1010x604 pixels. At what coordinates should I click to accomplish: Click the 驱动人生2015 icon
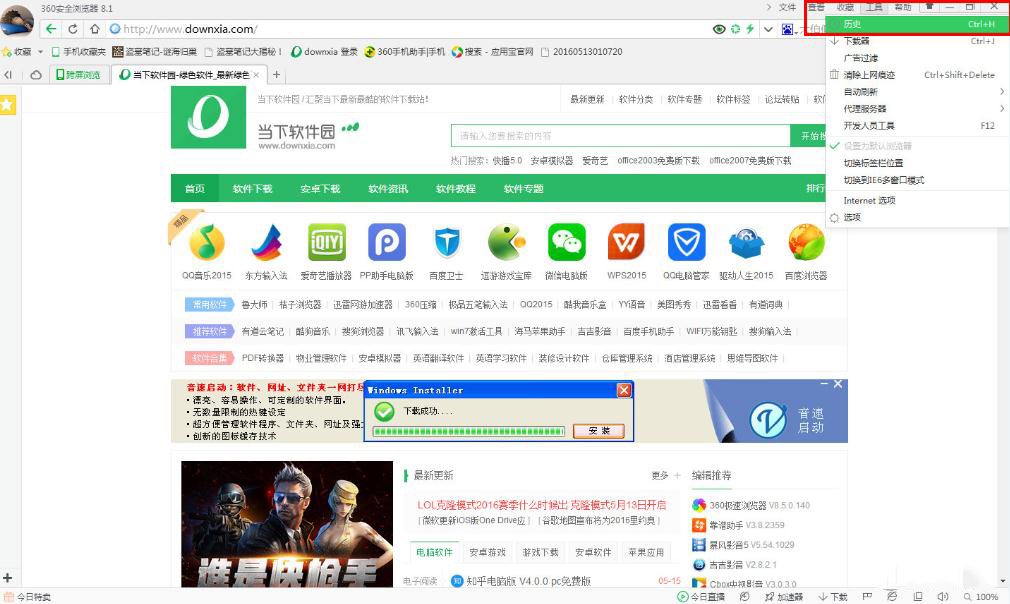point(746,242)
